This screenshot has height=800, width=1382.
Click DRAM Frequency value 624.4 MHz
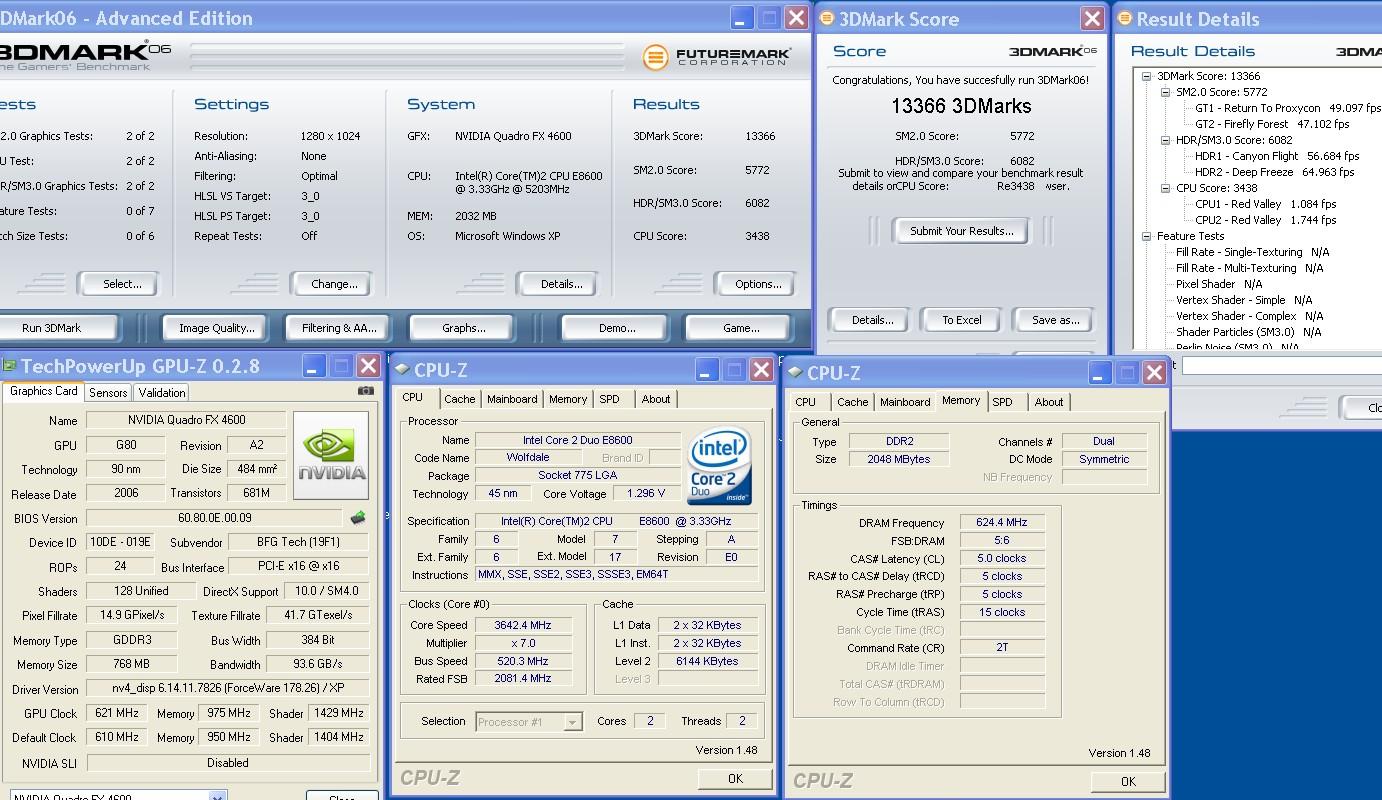tap(1002, 523)
